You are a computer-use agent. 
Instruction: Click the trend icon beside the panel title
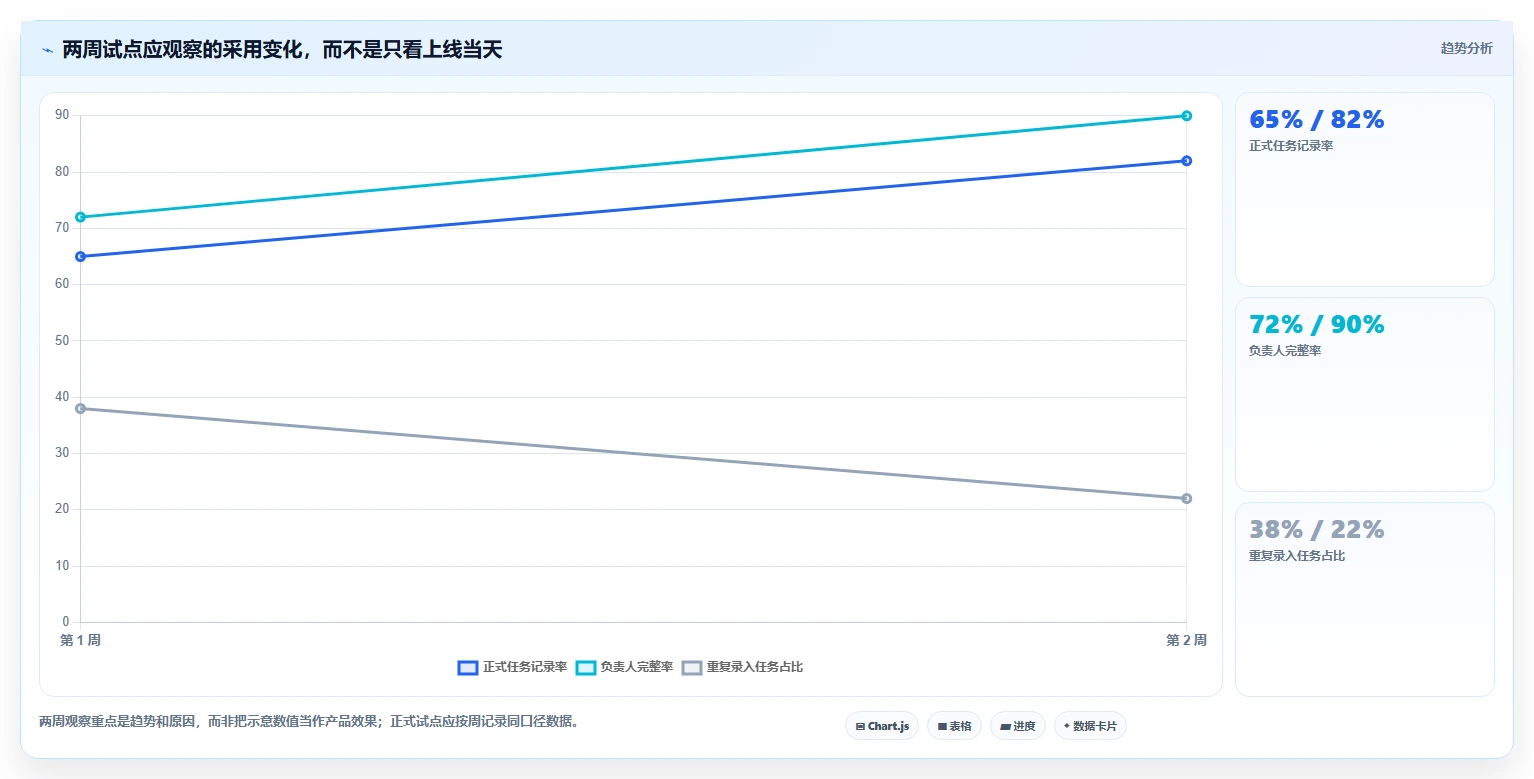click(x=47, y=50)
